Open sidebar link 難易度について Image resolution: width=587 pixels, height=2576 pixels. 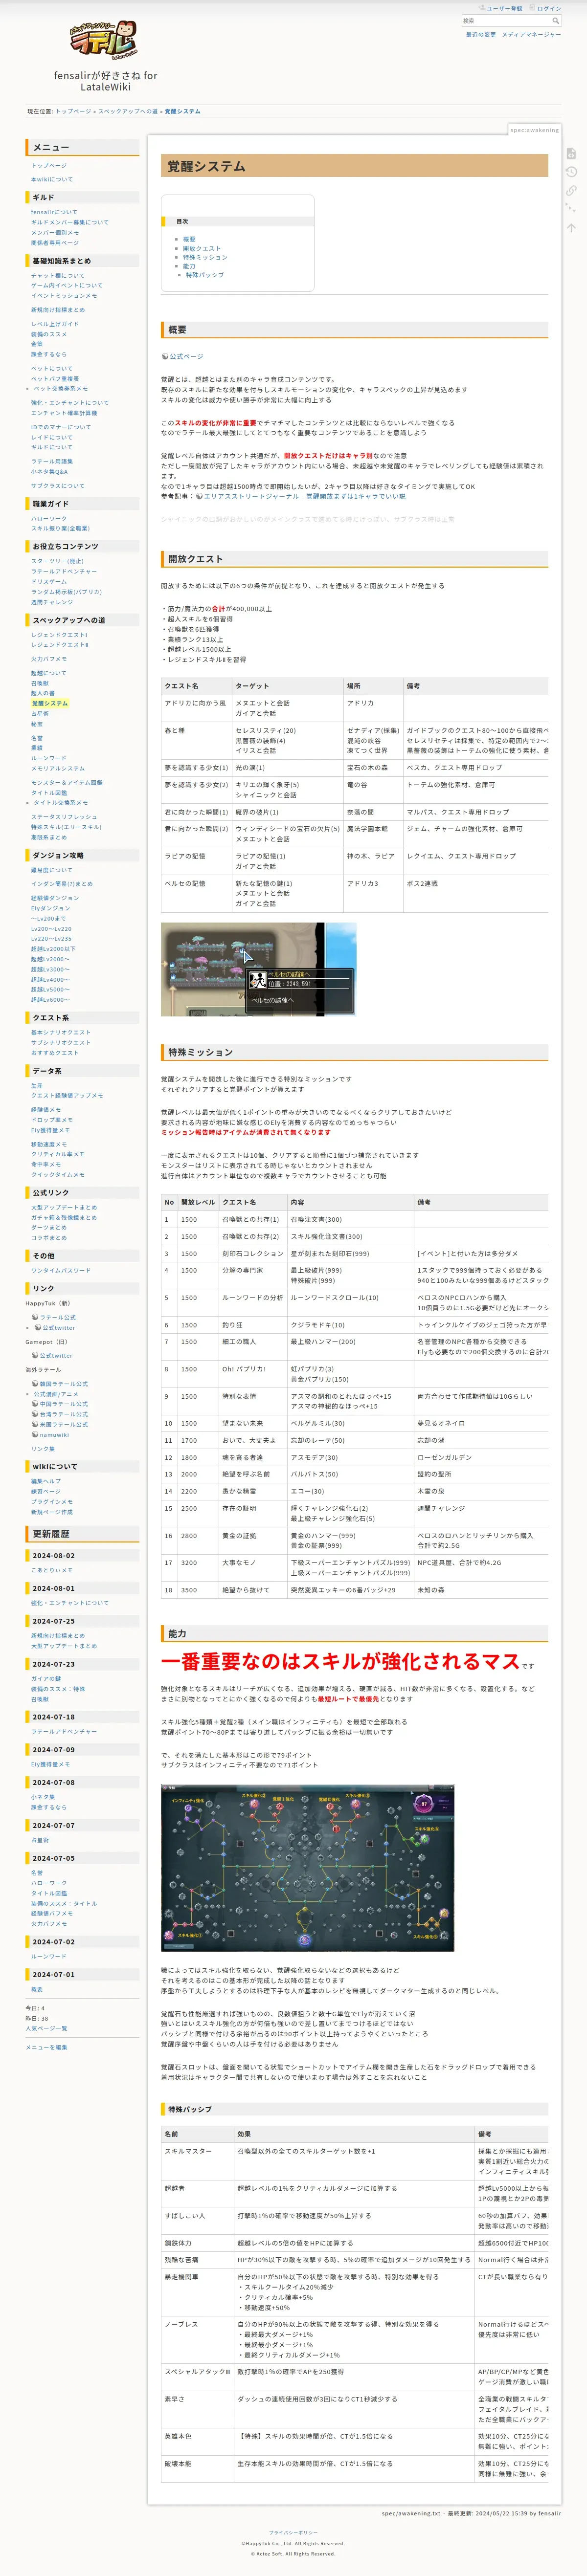coord(51,870)
